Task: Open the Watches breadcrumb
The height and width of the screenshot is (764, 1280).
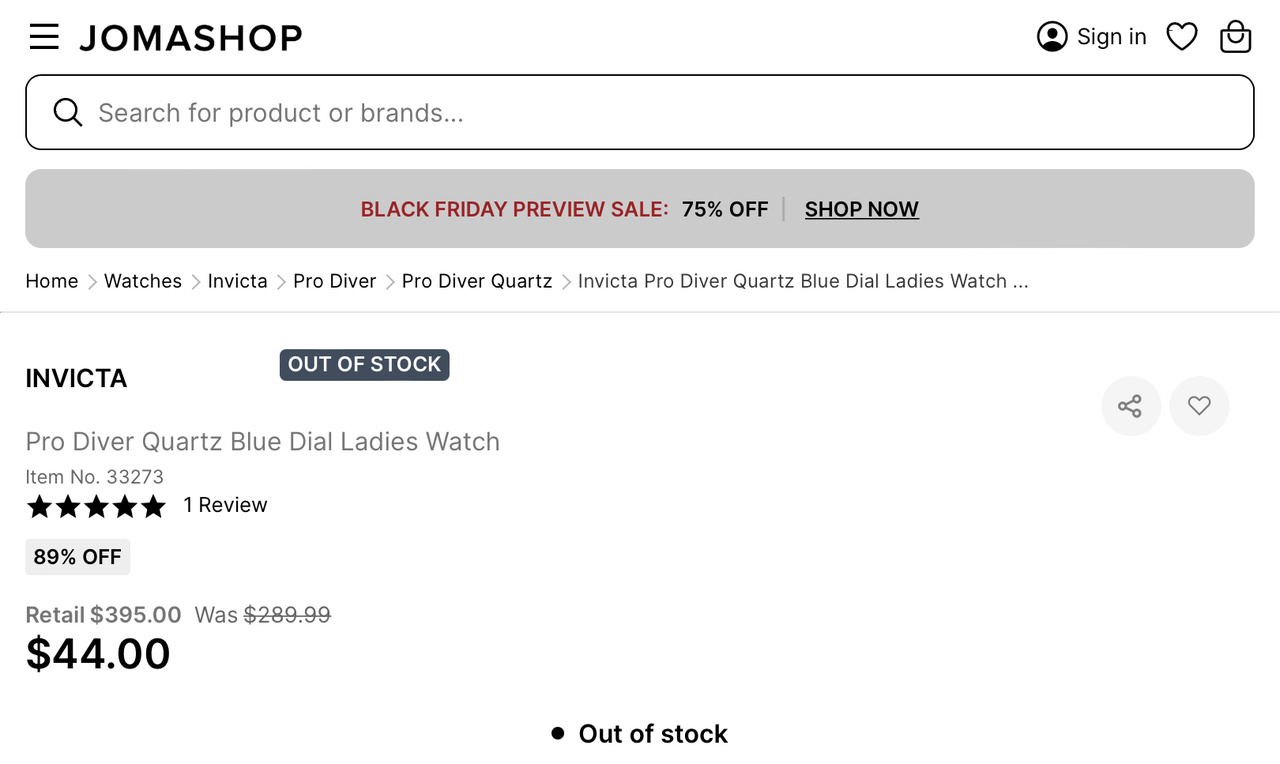Action: click(x=143, y=281)
